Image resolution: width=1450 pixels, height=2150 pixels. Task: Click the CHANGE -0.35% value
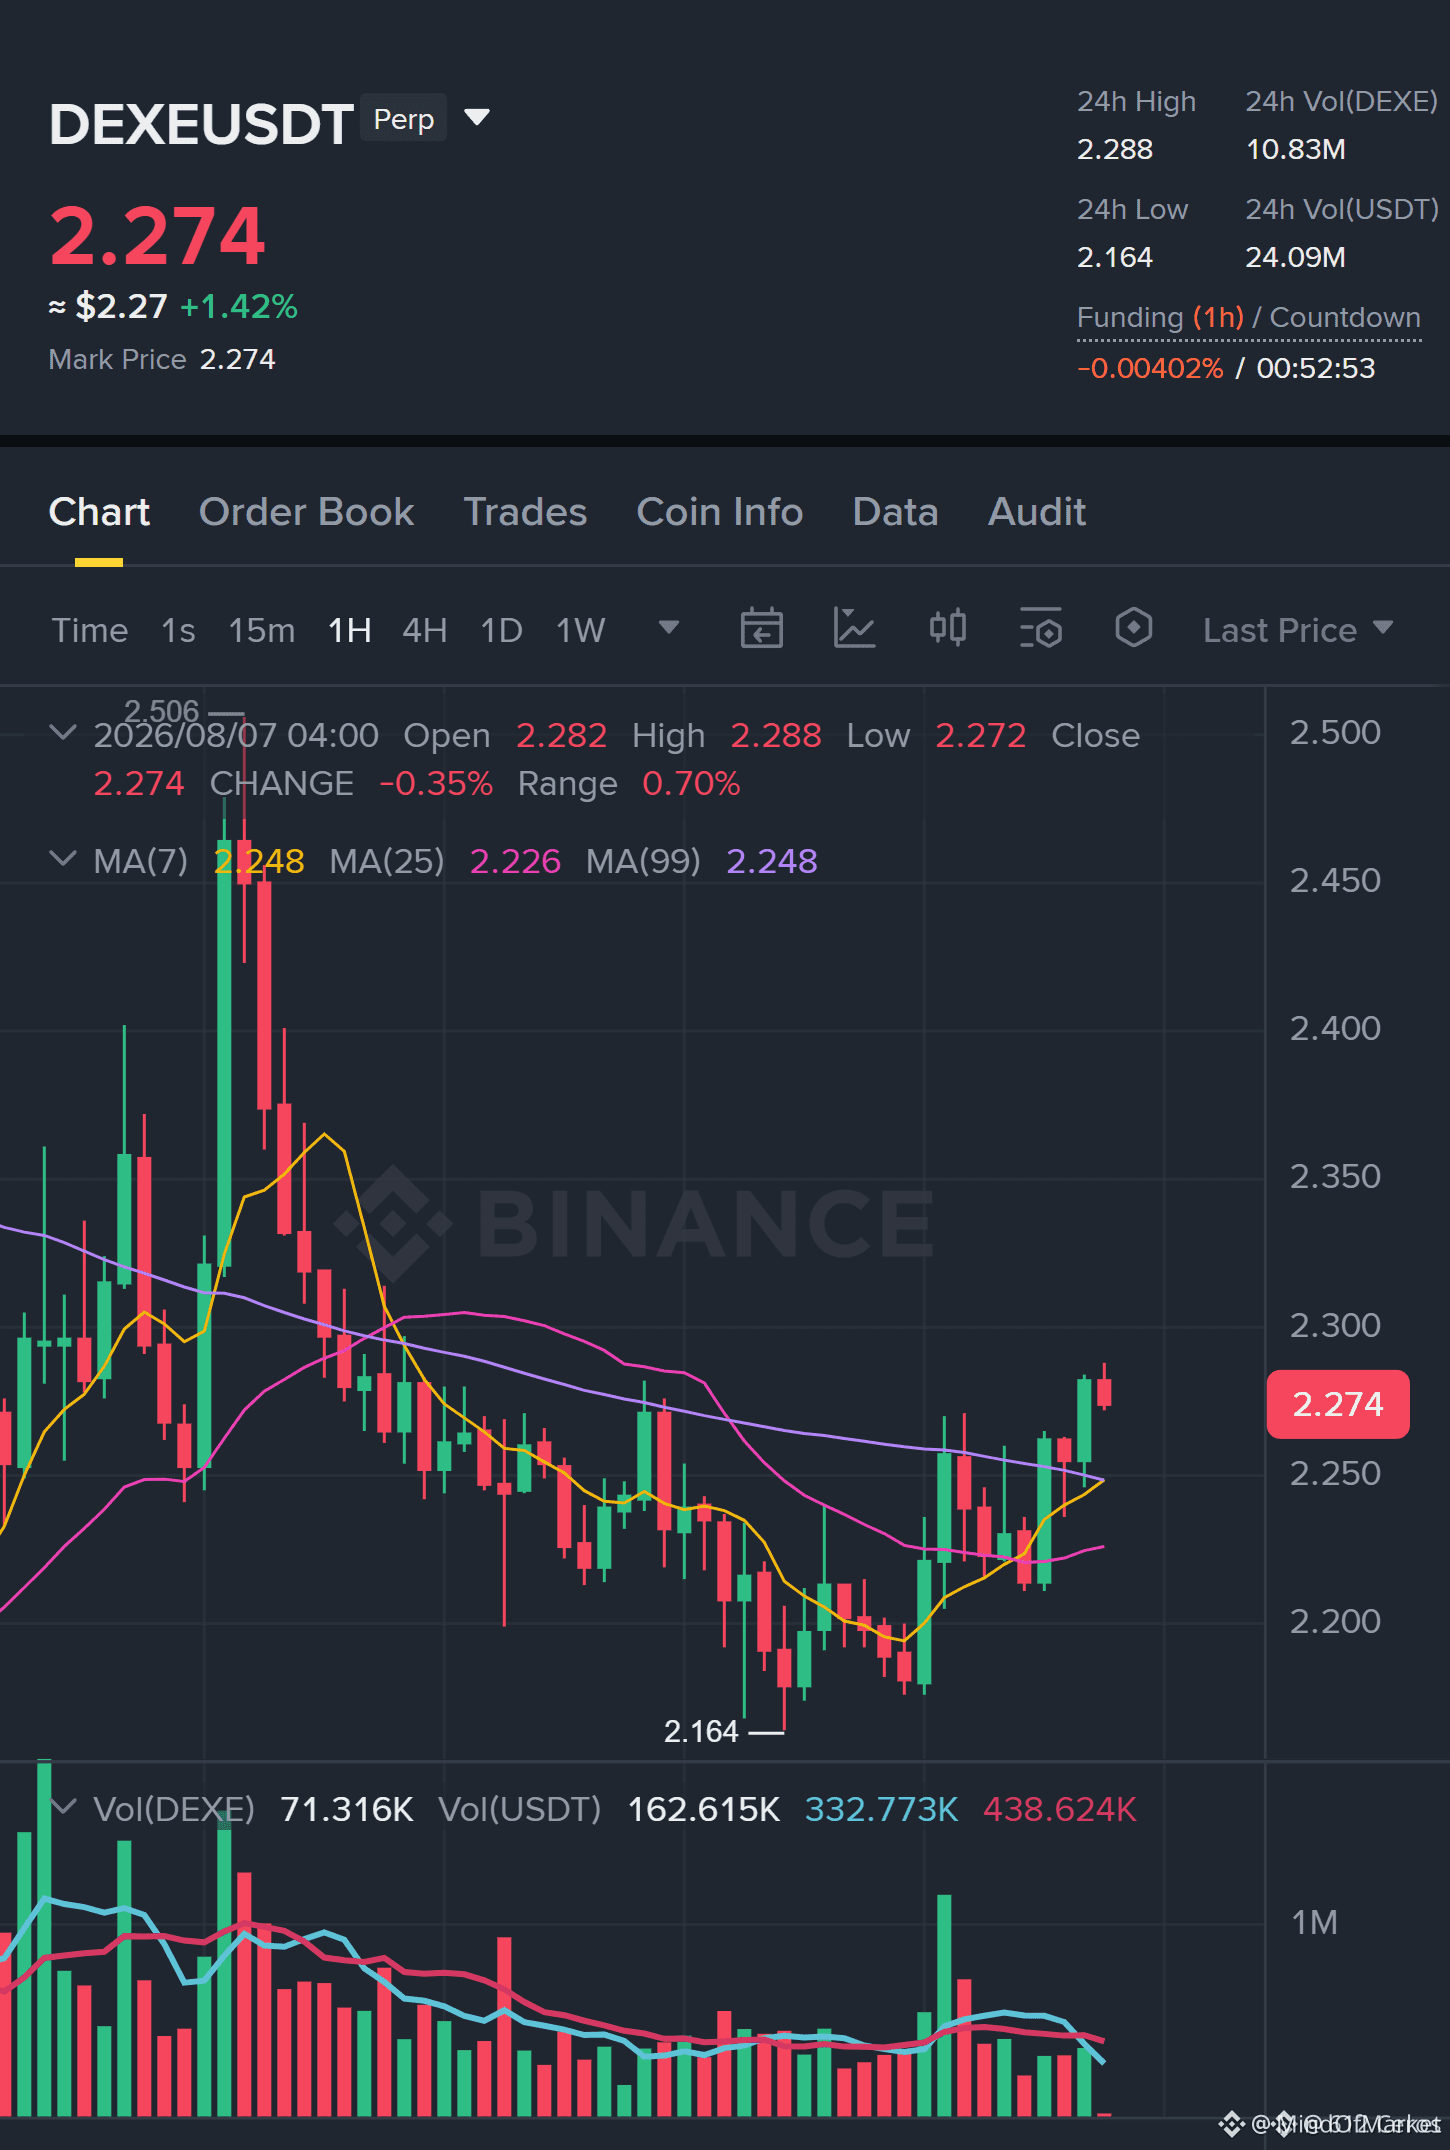coord(436,783)
